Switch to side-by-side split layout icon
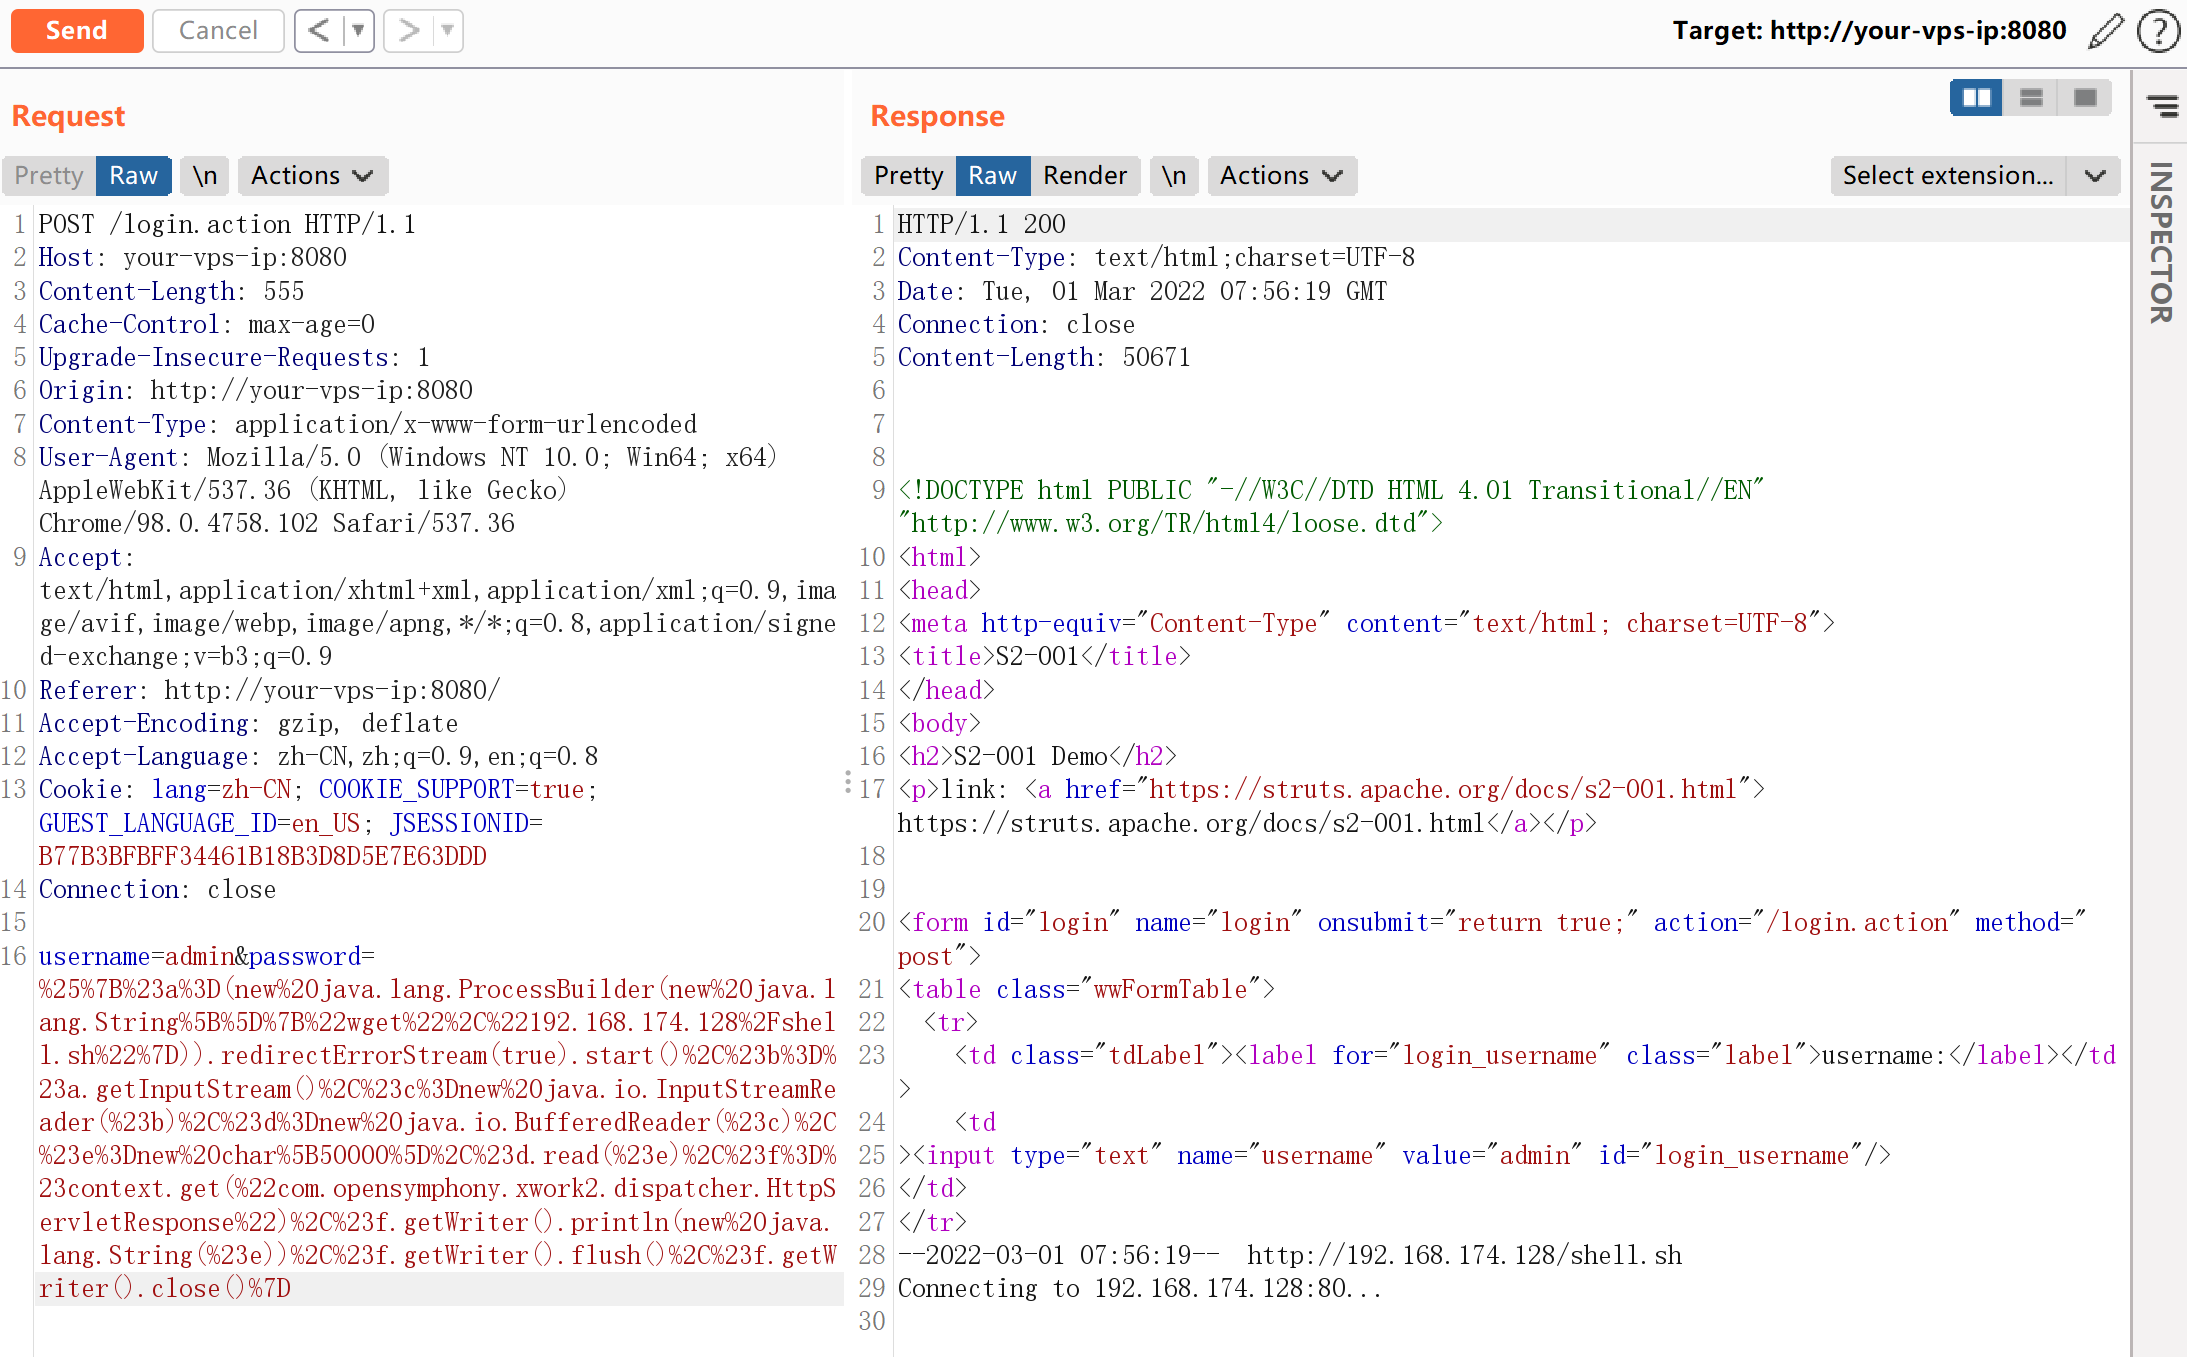The height and width of the screenshot is (1357, 2187). click(1976, 97)
